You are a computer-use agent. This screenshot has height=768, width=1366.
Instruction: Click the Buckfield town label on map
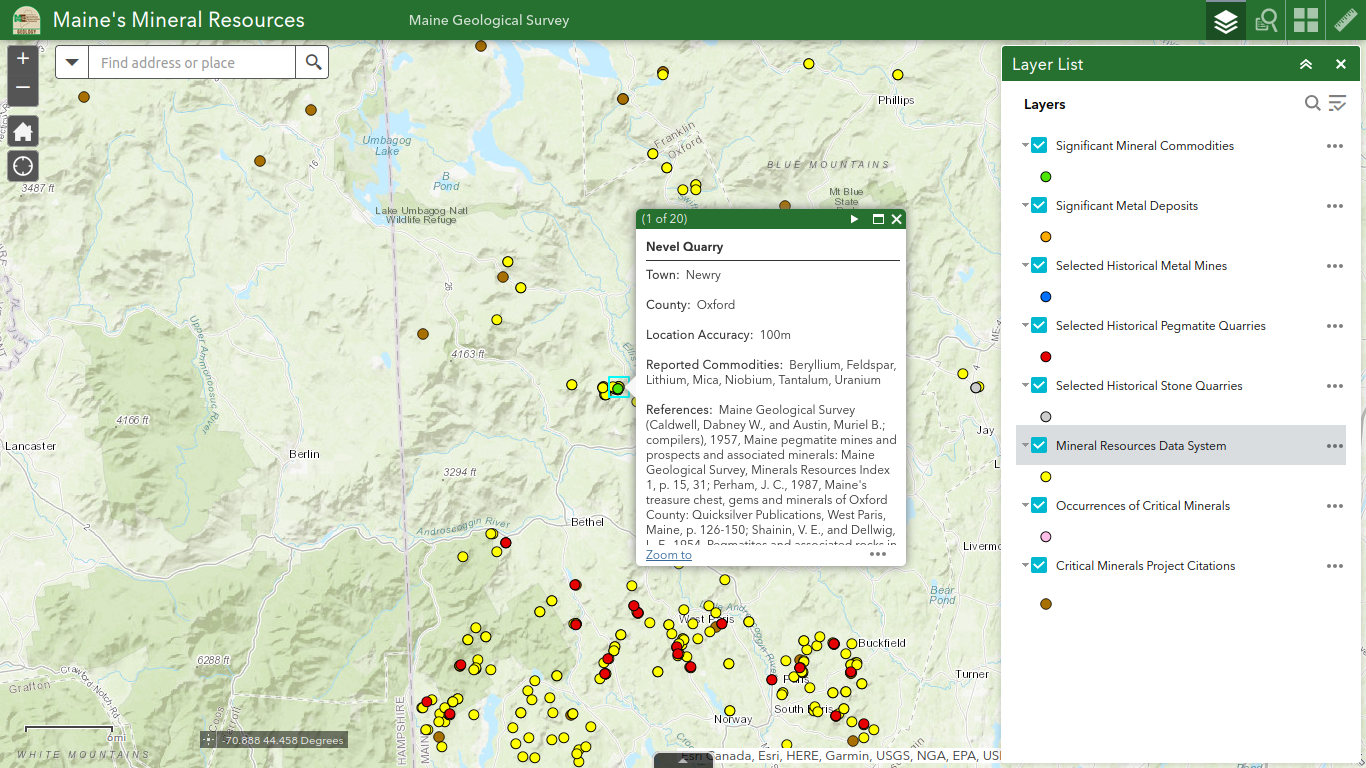click(x=882, y=643)
